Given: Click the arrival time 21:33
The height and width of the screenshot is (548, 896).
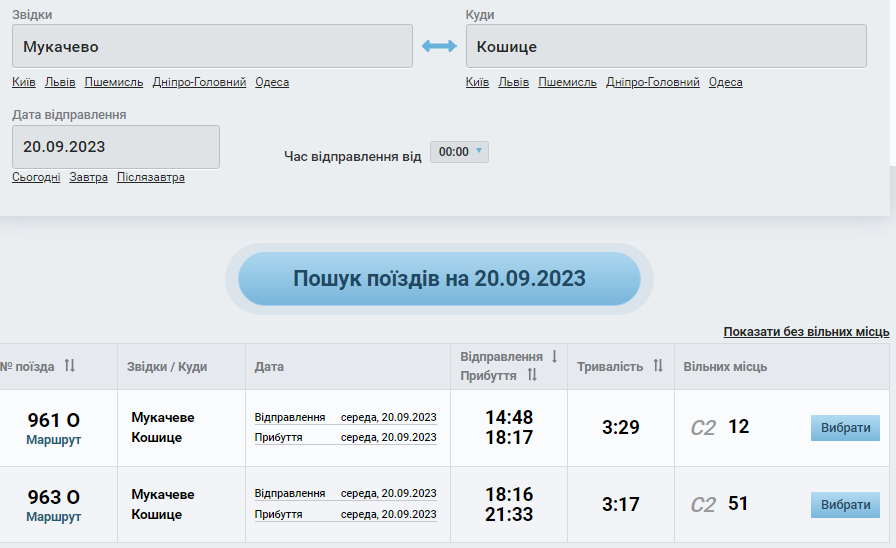Looking at the screenshot, I should click(x=509, y=514).
